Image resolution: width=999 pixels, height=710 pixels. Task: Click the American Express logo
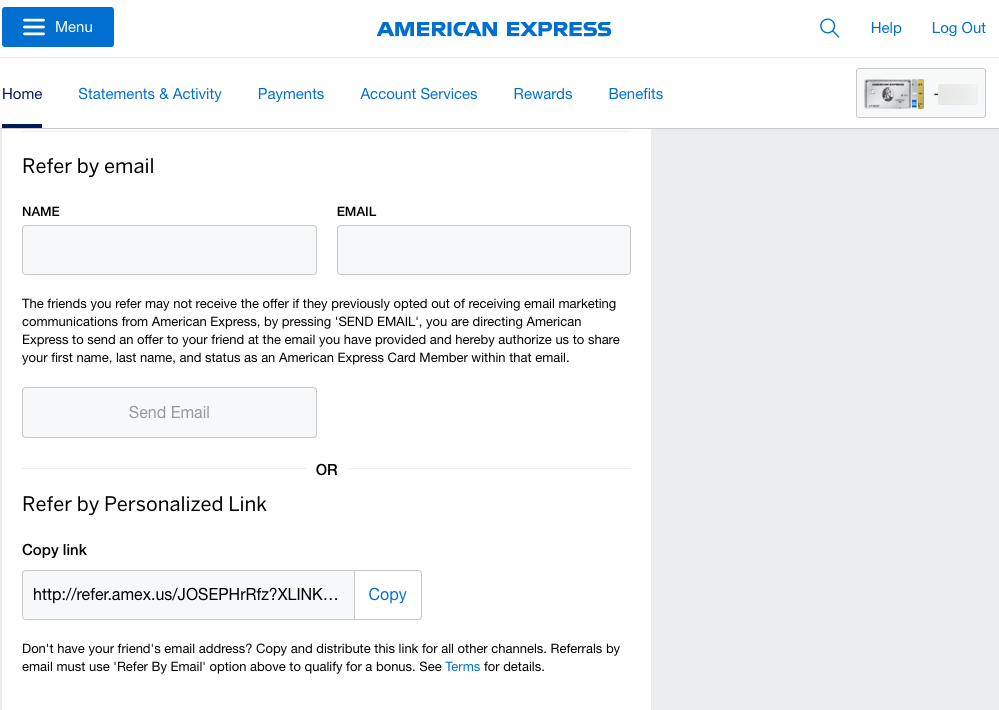[x=494, y=29]
